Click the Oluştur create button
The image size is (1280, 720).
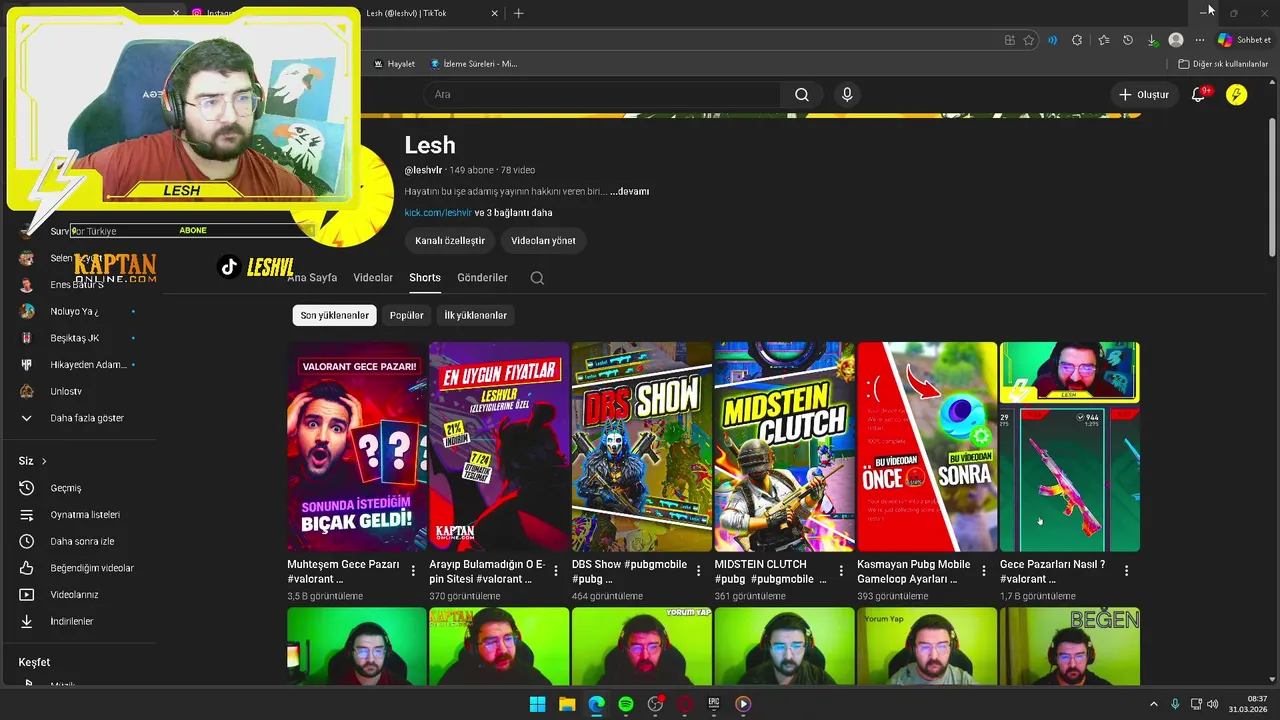click(x=1143, y=95)
